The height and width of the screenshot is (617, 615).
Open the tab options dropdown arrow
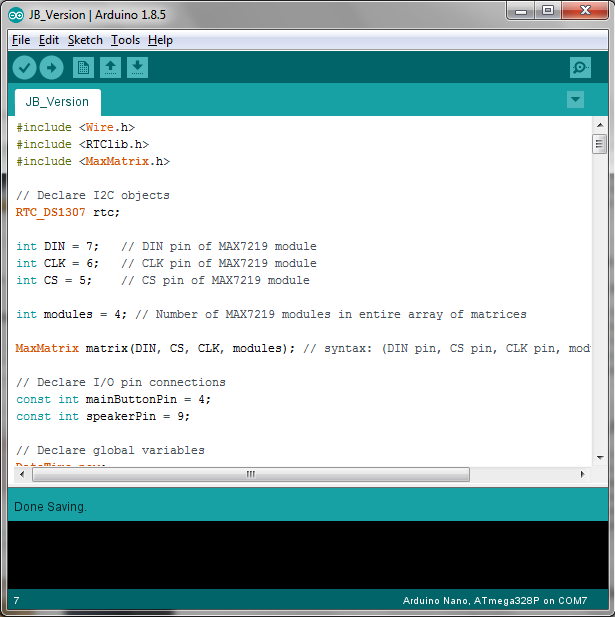pos(575,100)
